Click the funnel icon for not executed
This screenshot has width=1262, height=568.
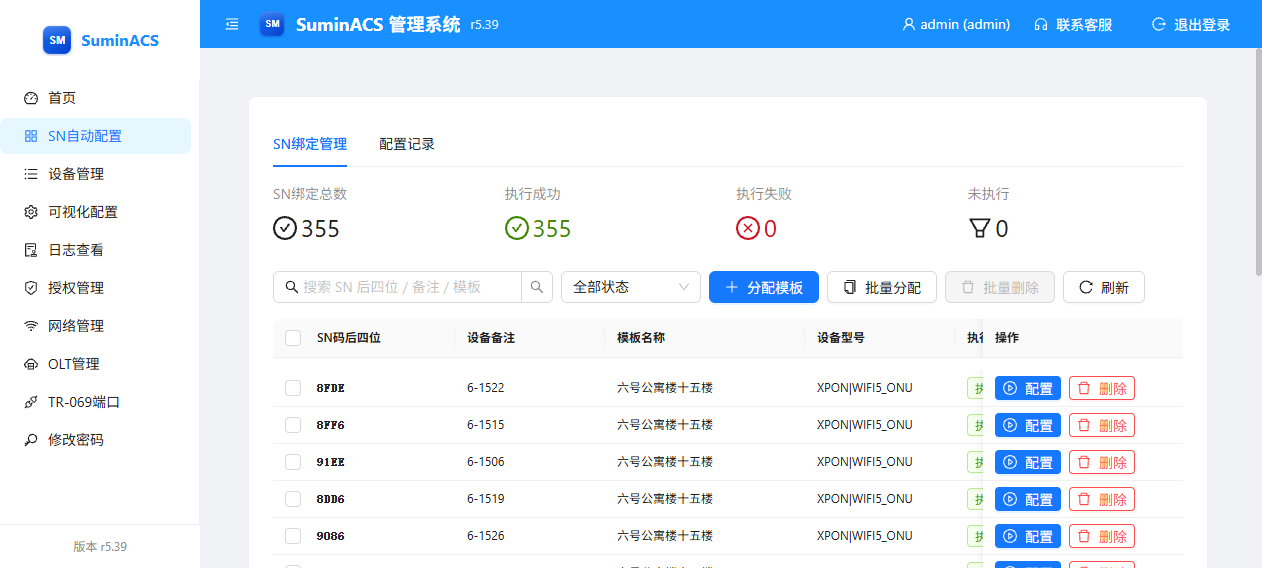point(979,229)
